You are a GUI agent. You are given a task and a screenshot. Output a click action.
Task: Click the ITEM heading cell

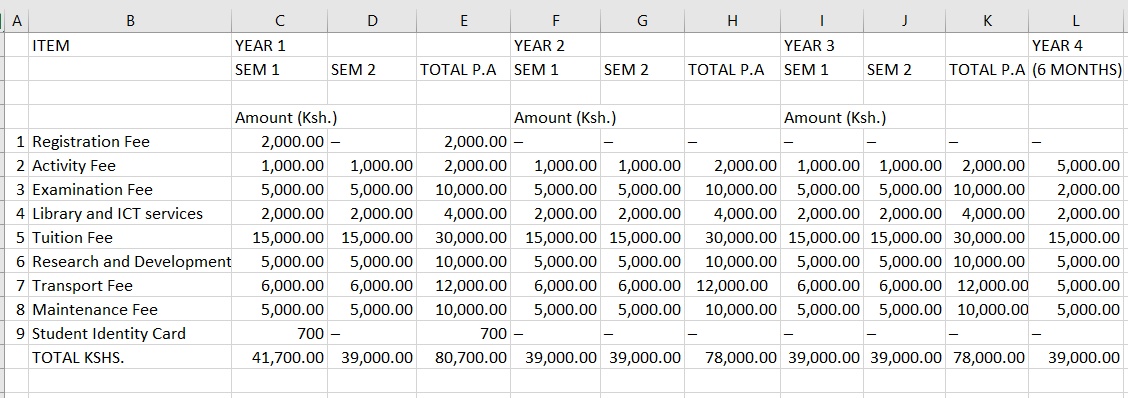coord(129,45)
